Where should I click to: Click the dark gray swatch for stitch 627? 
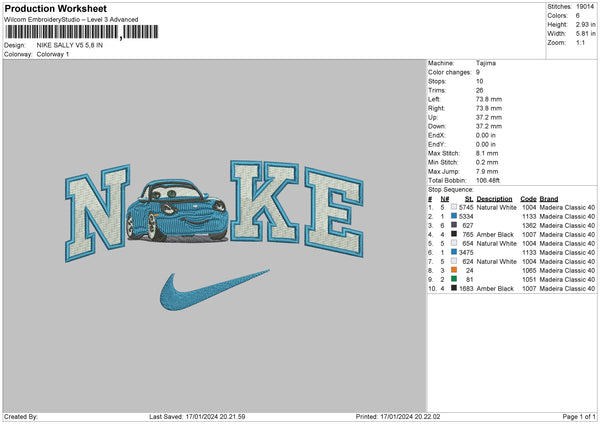(x=455, y=225)
